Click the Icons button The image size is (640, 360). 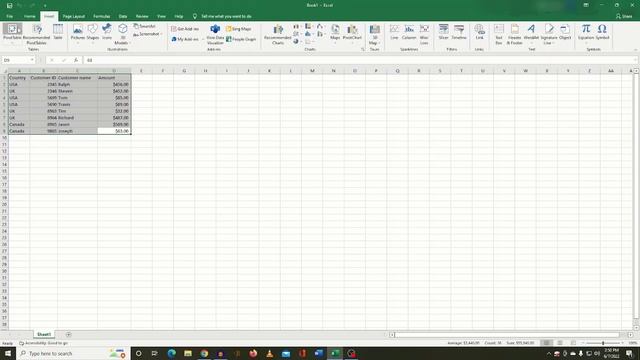pos(107,32)
